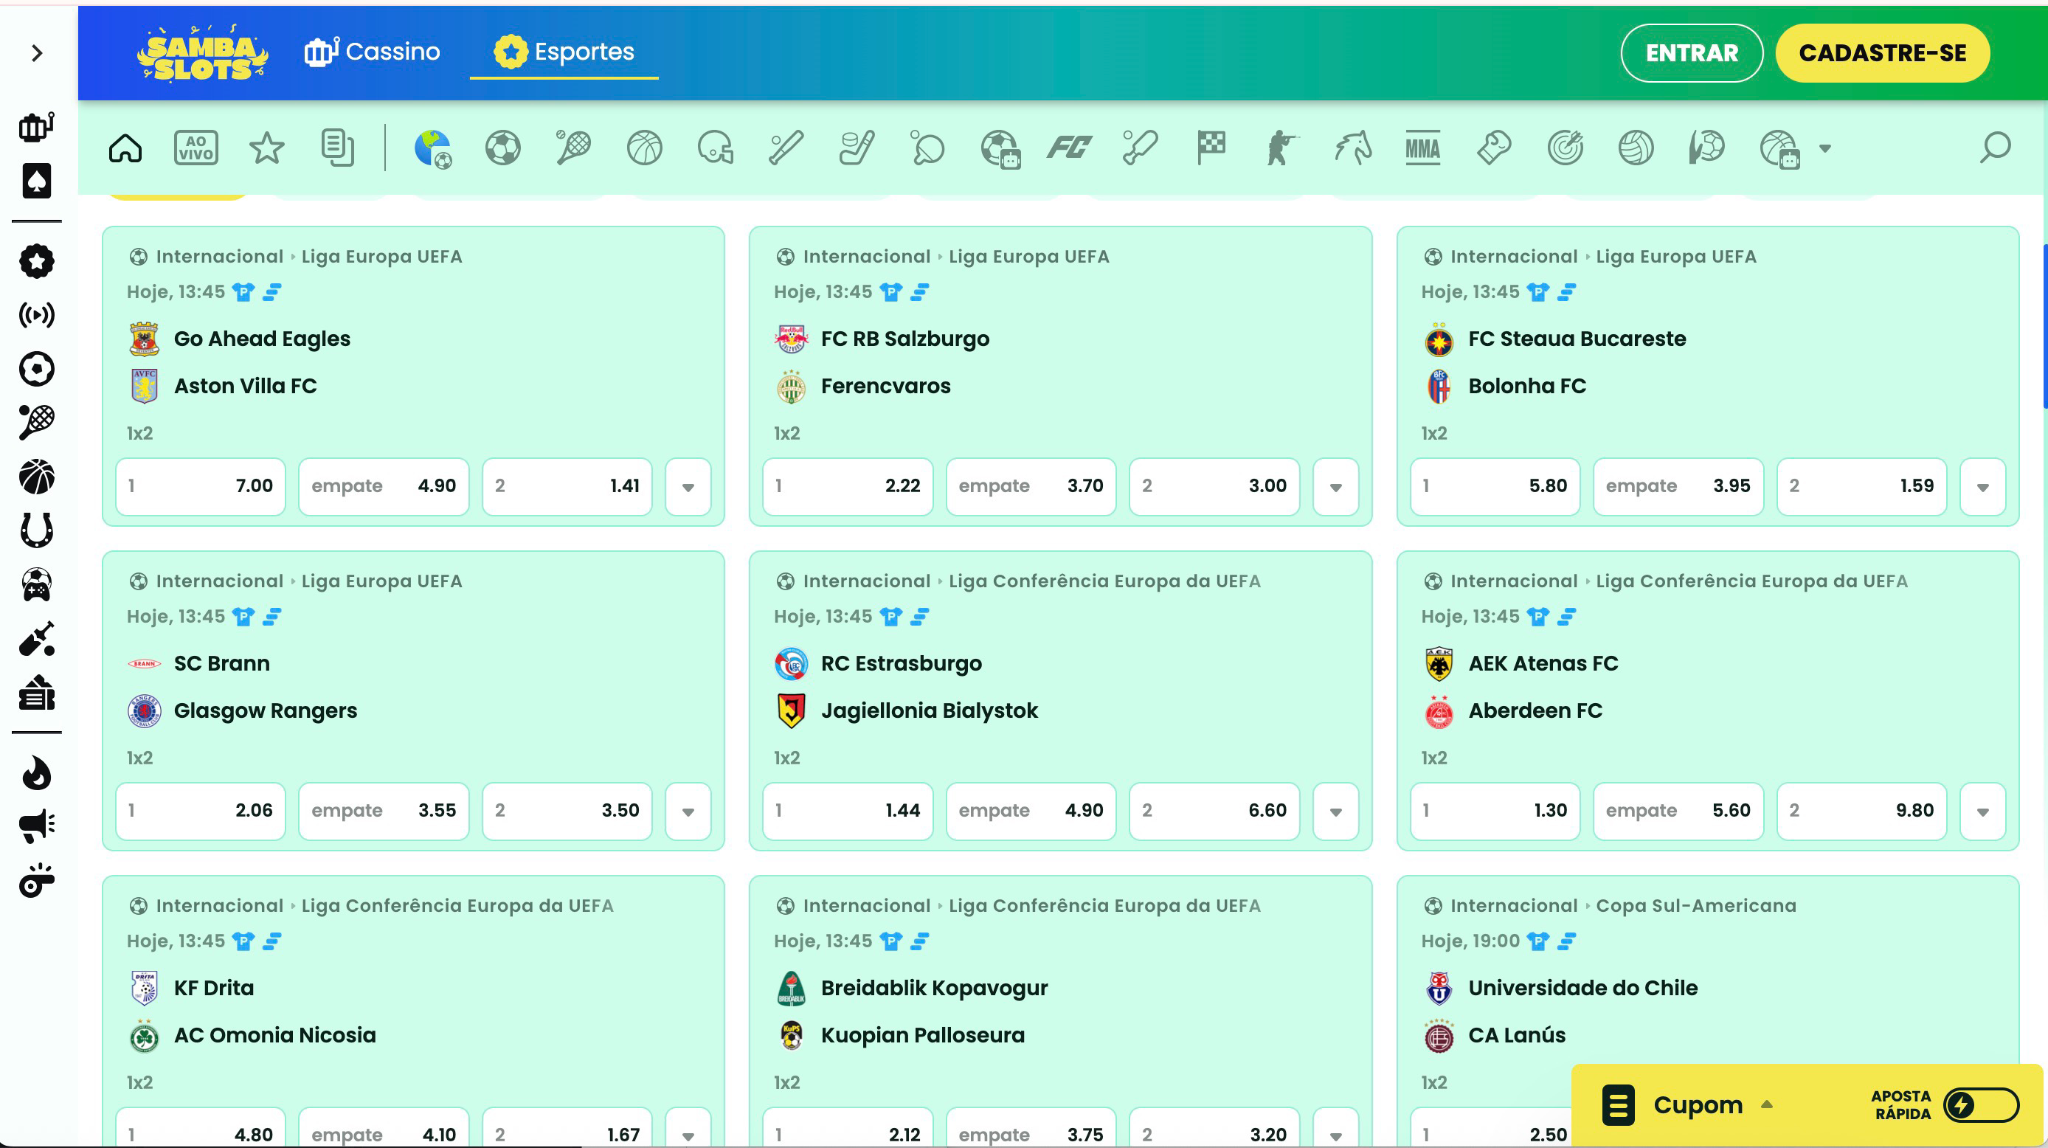The height and width of the screenshot is (1148, 2048).
Task: Select the checkered flag motorsport icon
Action: tap(1211, 148)
